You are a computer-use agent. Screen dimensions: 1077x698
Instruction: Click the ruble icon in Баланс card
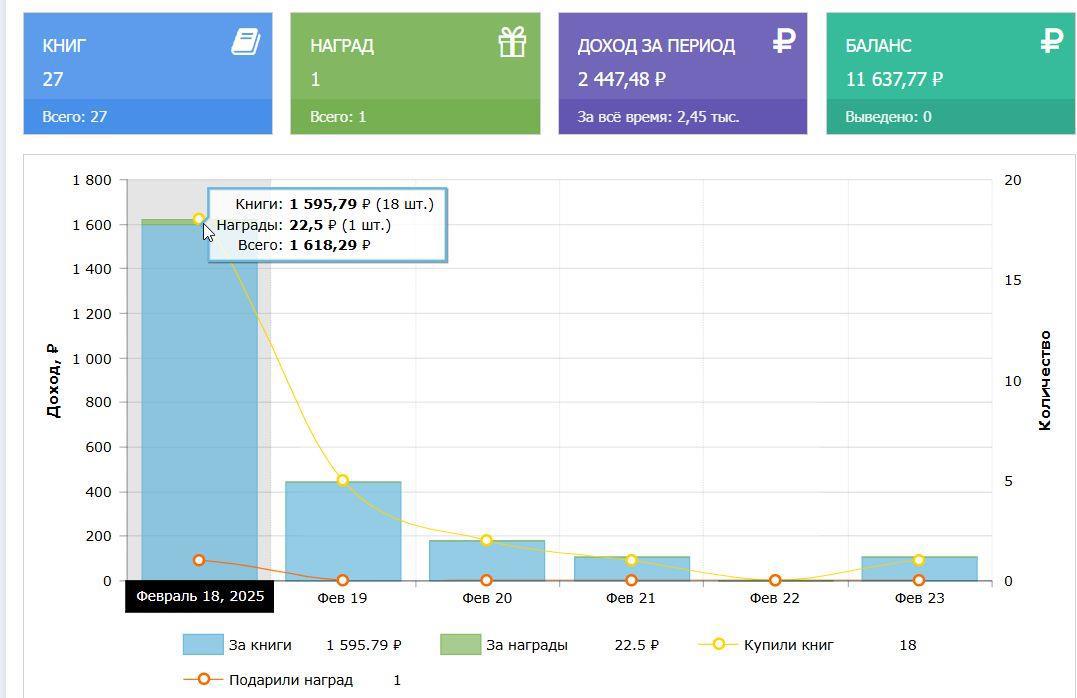click(x=1051, y=41)
